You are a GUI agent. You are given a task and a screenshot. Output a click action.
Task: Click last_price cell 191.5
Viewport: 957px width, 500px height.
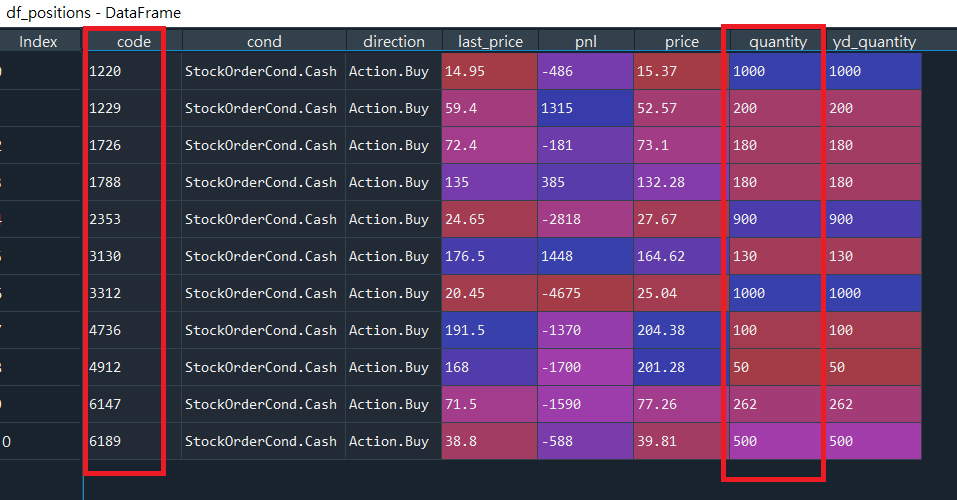point(489,330)
